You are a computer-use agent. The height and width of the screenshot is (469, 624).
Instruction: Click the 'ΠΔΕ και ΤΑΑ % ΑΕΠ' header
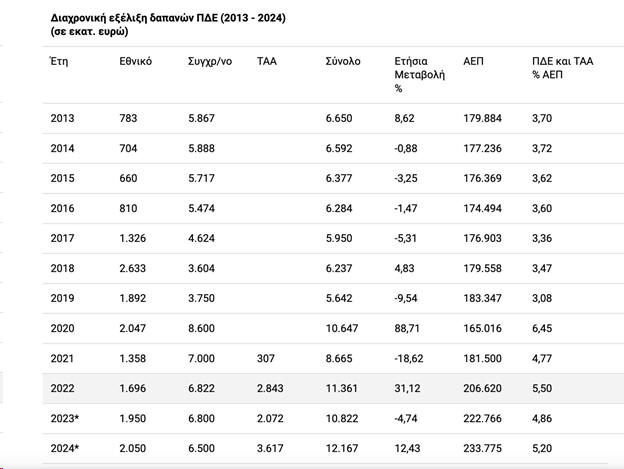[562, 68]
